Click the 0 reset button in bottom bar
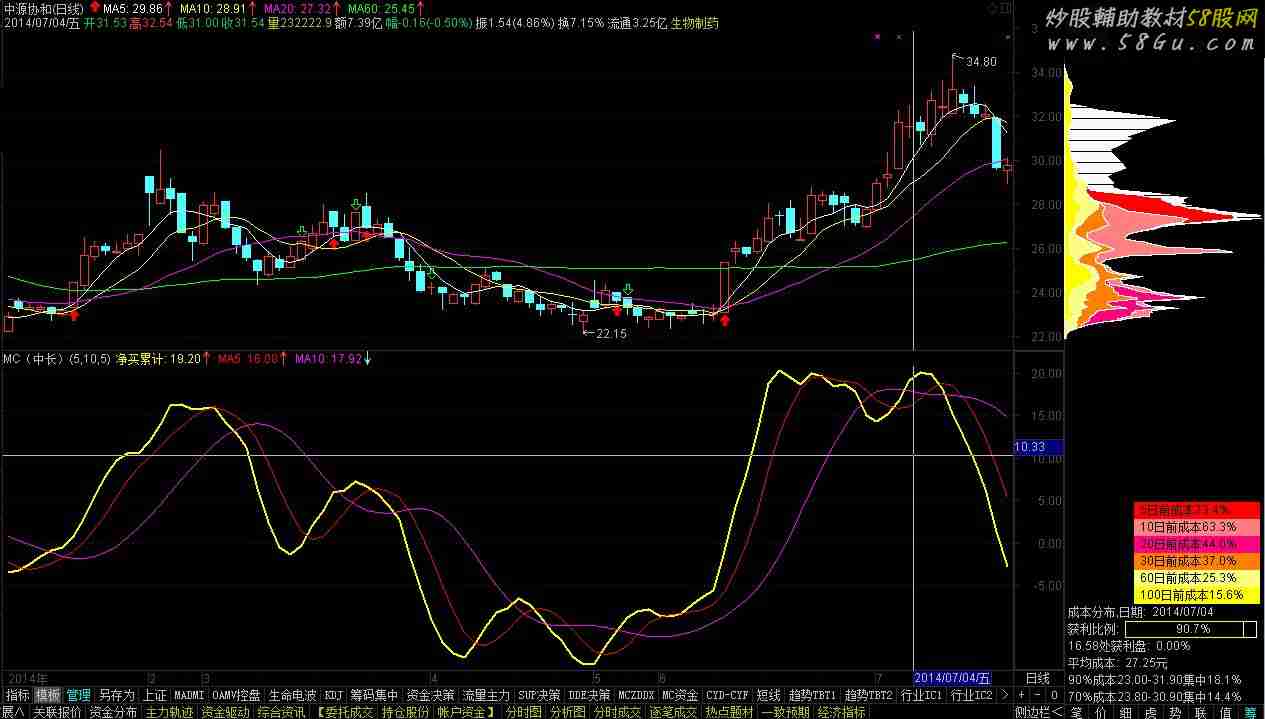 1053,695
